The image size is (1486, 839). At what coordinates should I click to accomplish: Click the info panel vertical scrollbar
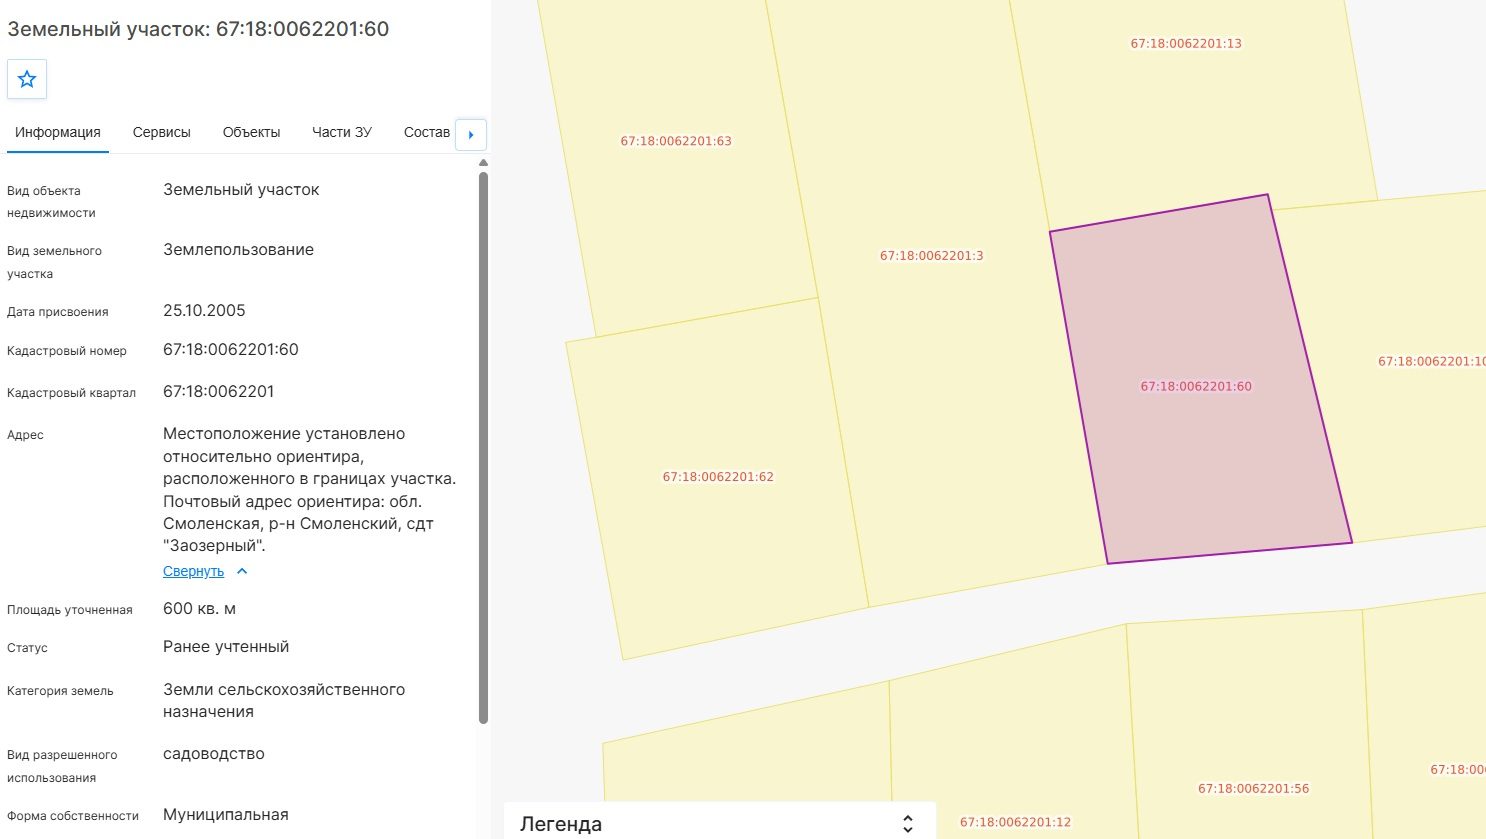pyautogui.click(x=484, y=447)
